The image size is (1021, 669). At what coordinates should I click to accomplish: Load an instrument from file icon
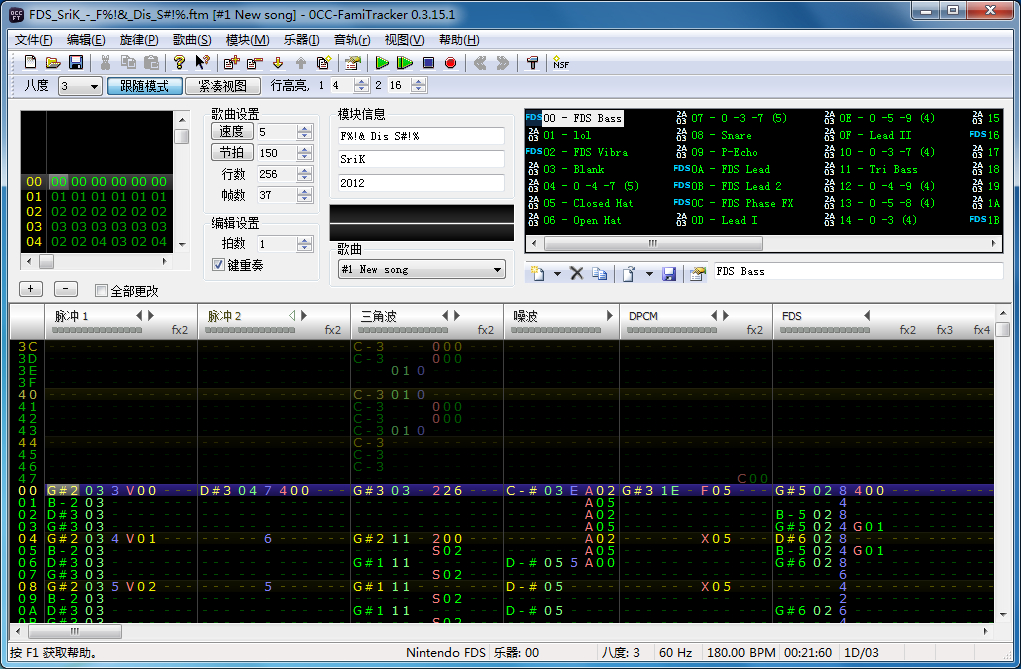[628, 273]
